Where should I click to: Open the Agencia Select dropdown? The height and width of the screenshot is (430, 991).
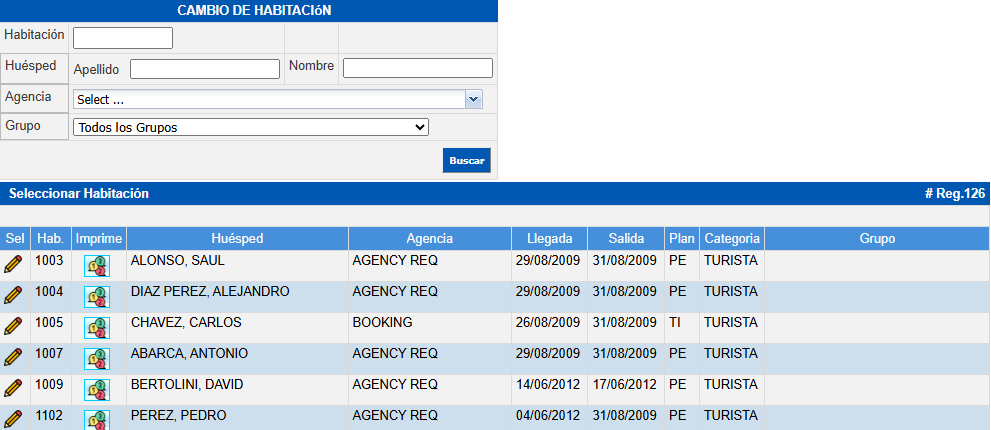(x=268, y=99)
